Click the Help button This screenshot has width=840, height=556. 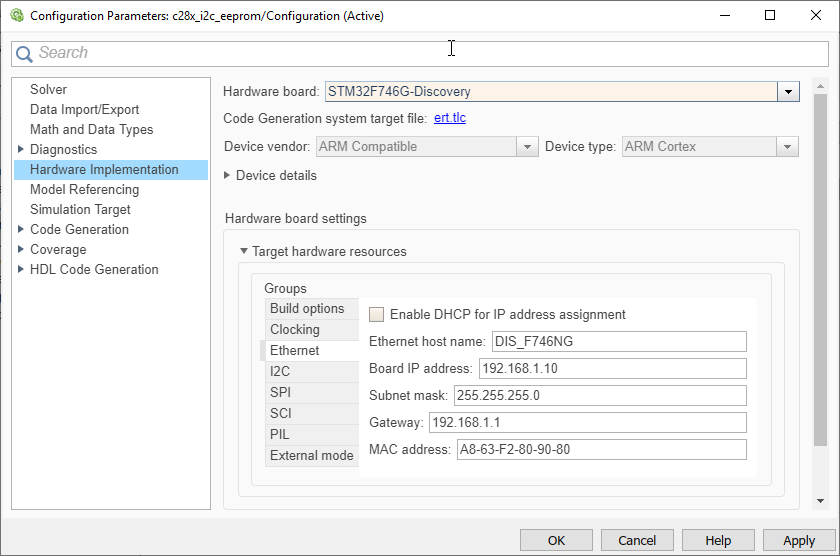click(718, 540)
